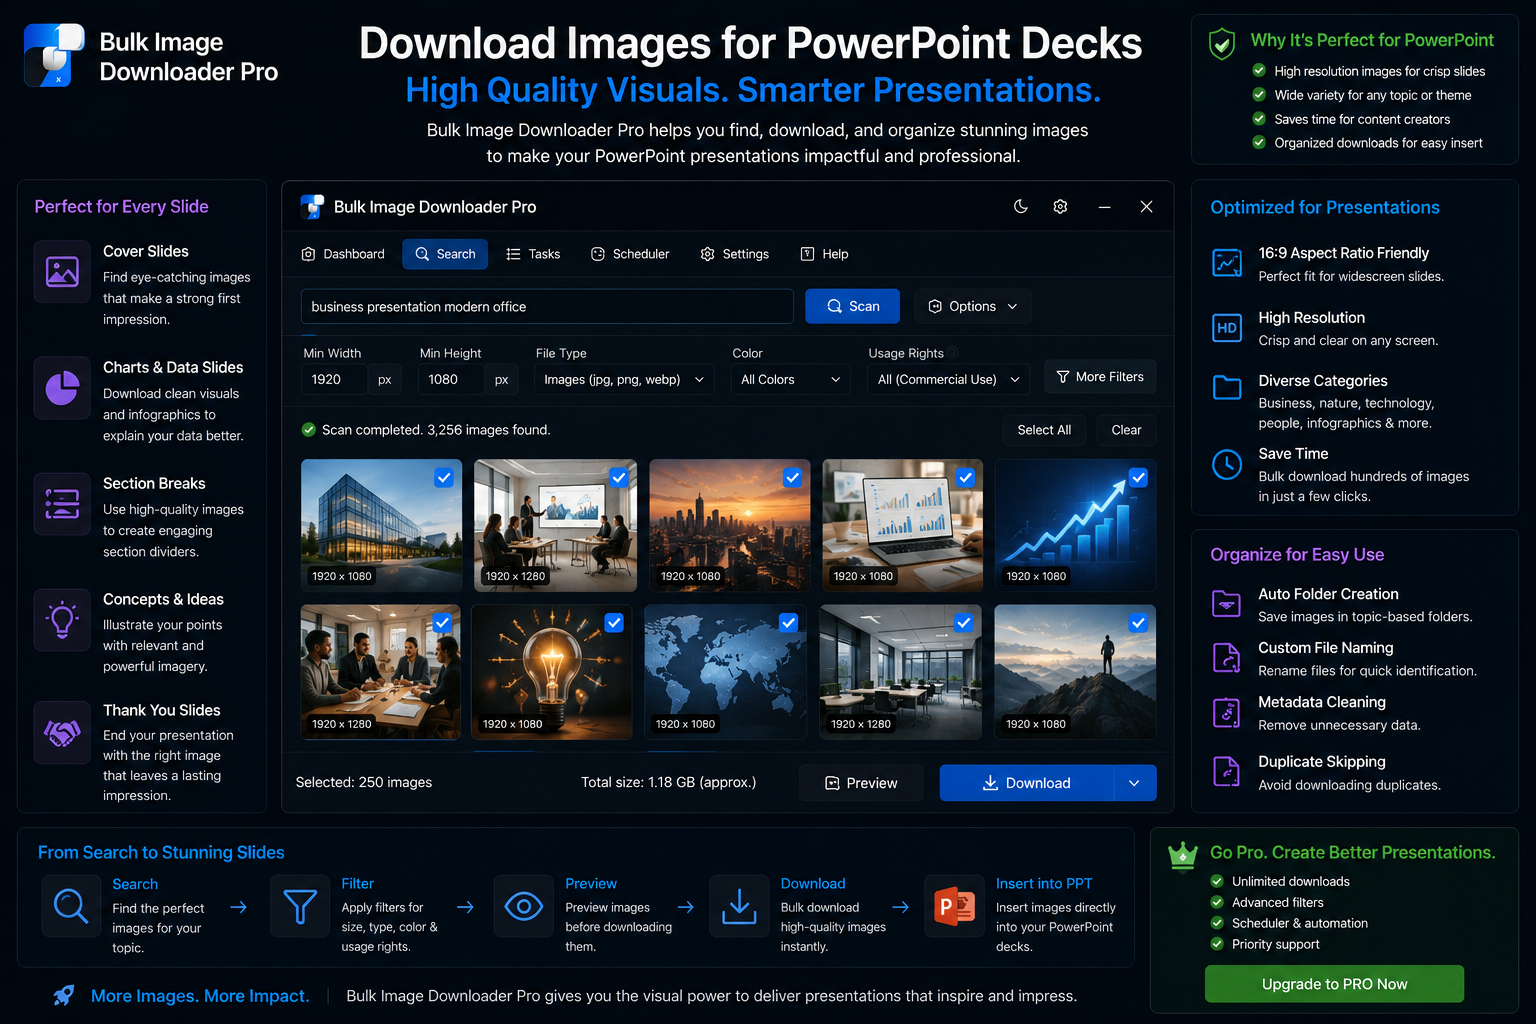
Task: Click the Diverse Categories folder icon
Action: click(1227, 387)
